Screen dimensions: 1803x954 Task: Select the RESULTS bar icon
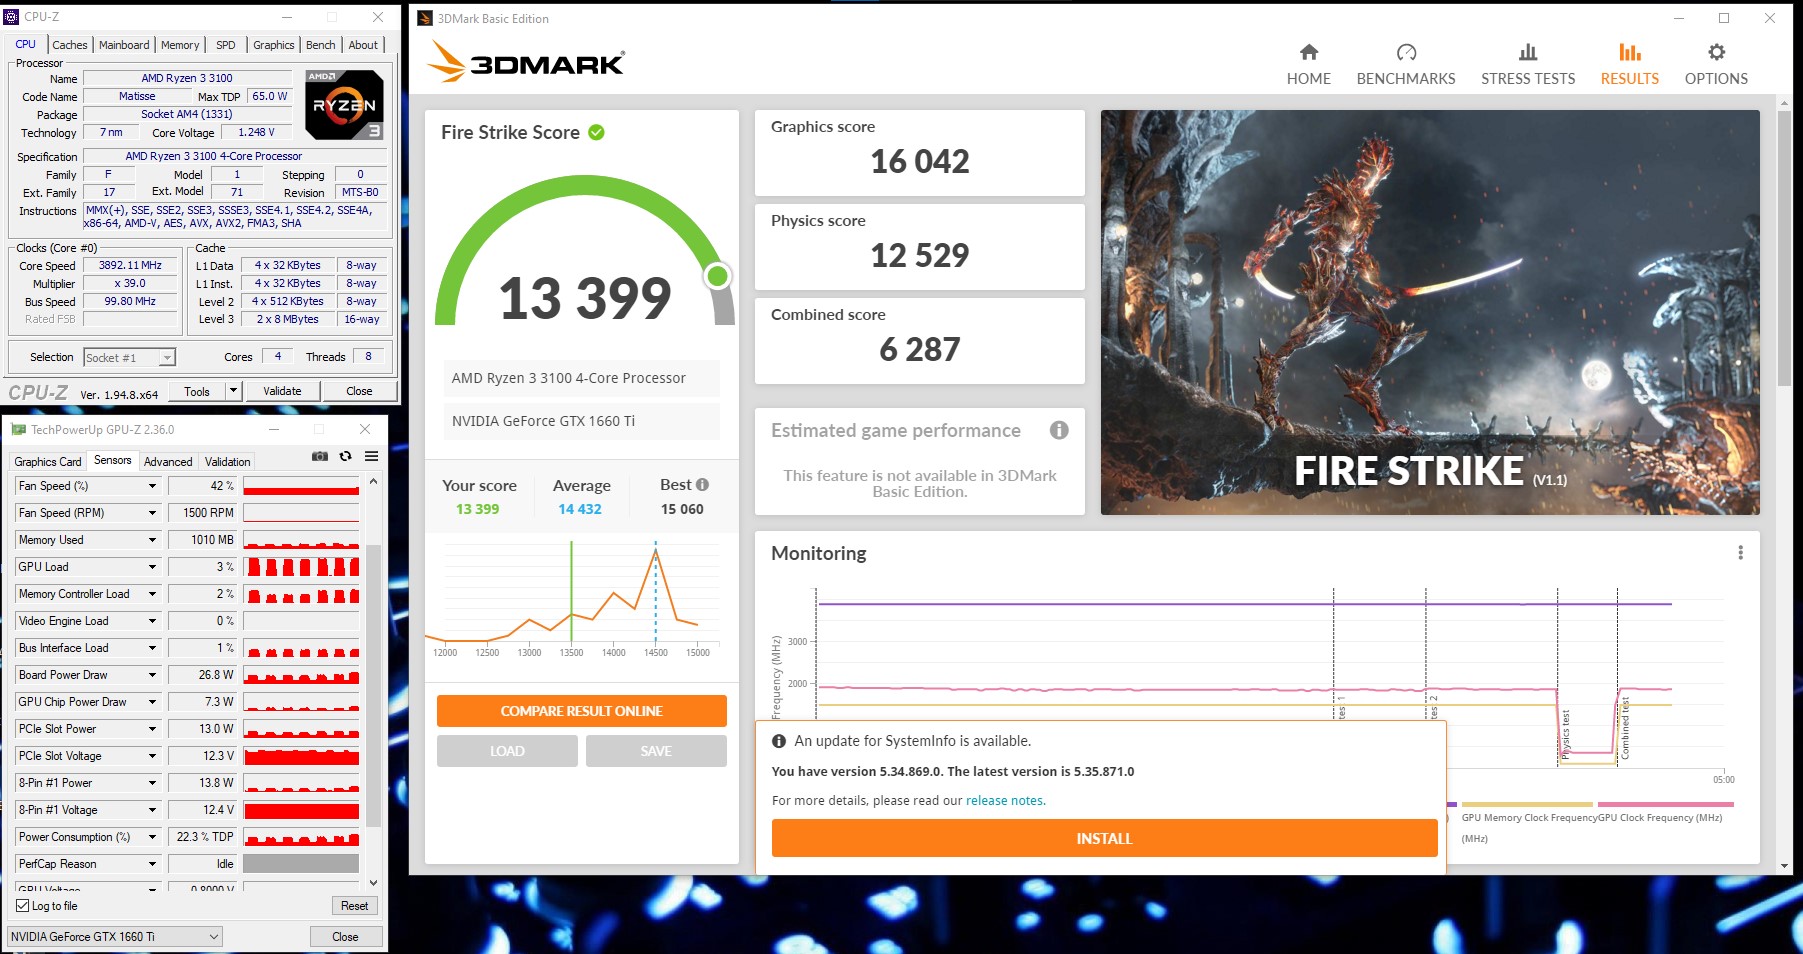tap(1630, 52)
